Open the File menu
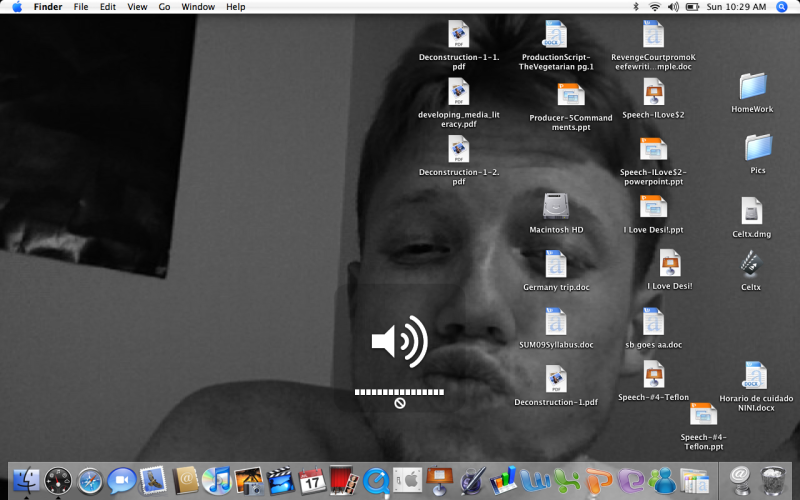 click(80, 7)
